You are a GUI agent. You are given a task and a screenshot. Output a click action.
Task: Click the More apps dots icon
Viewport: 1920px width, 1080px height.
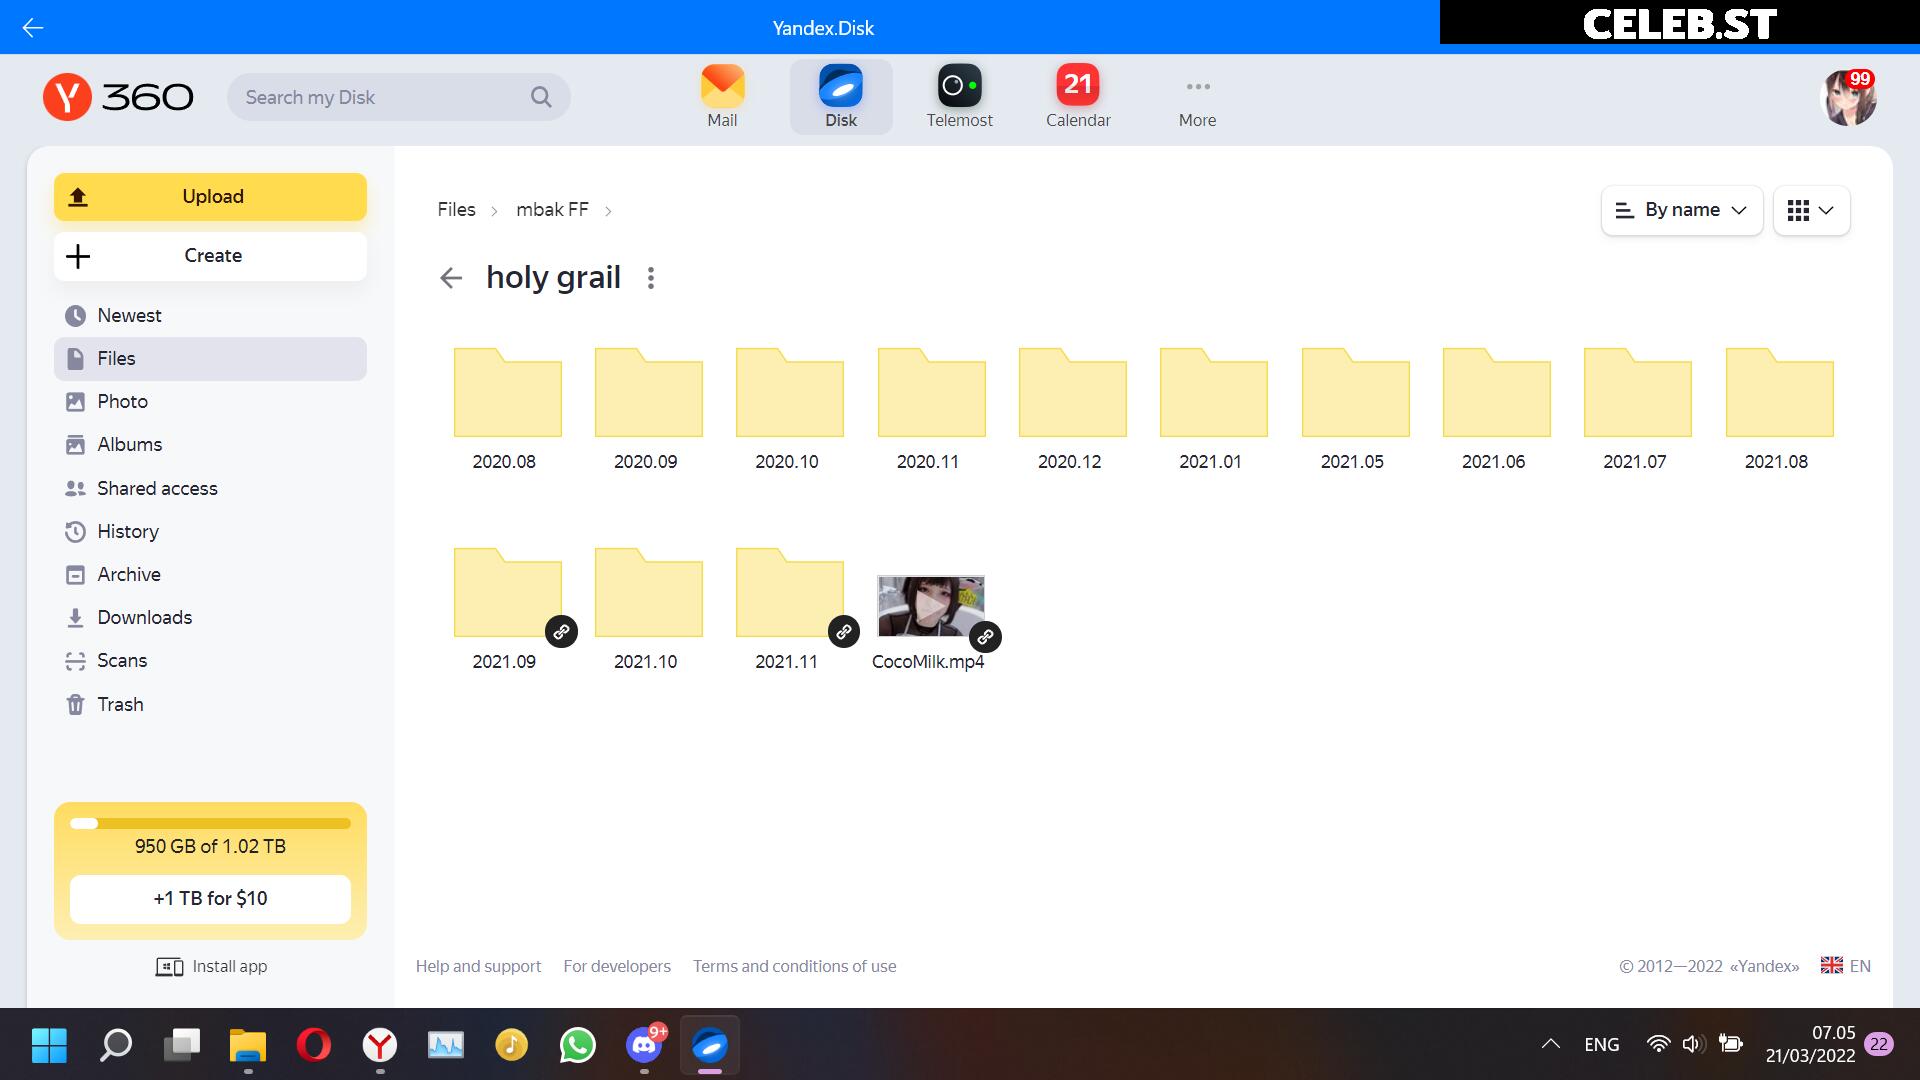click(x=1197, y=87)
